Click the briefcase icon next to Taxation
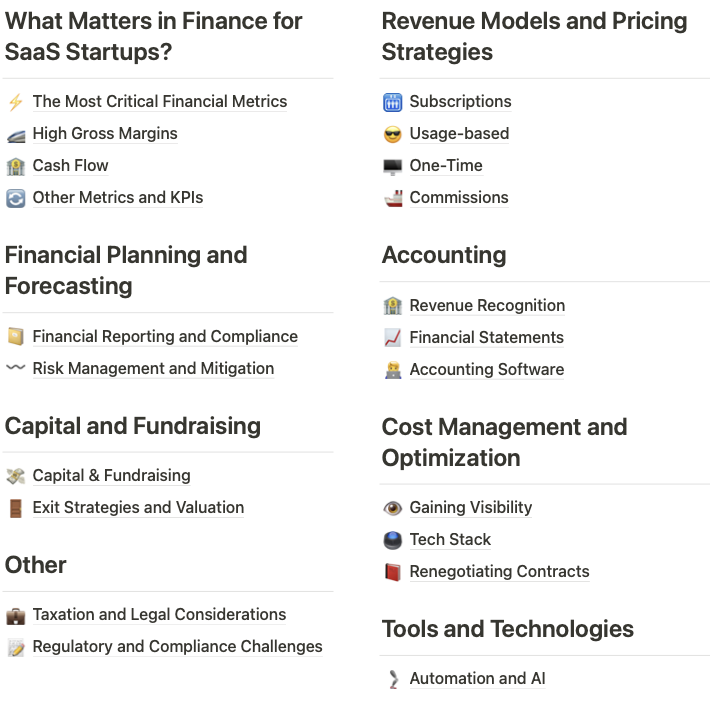 15,615
